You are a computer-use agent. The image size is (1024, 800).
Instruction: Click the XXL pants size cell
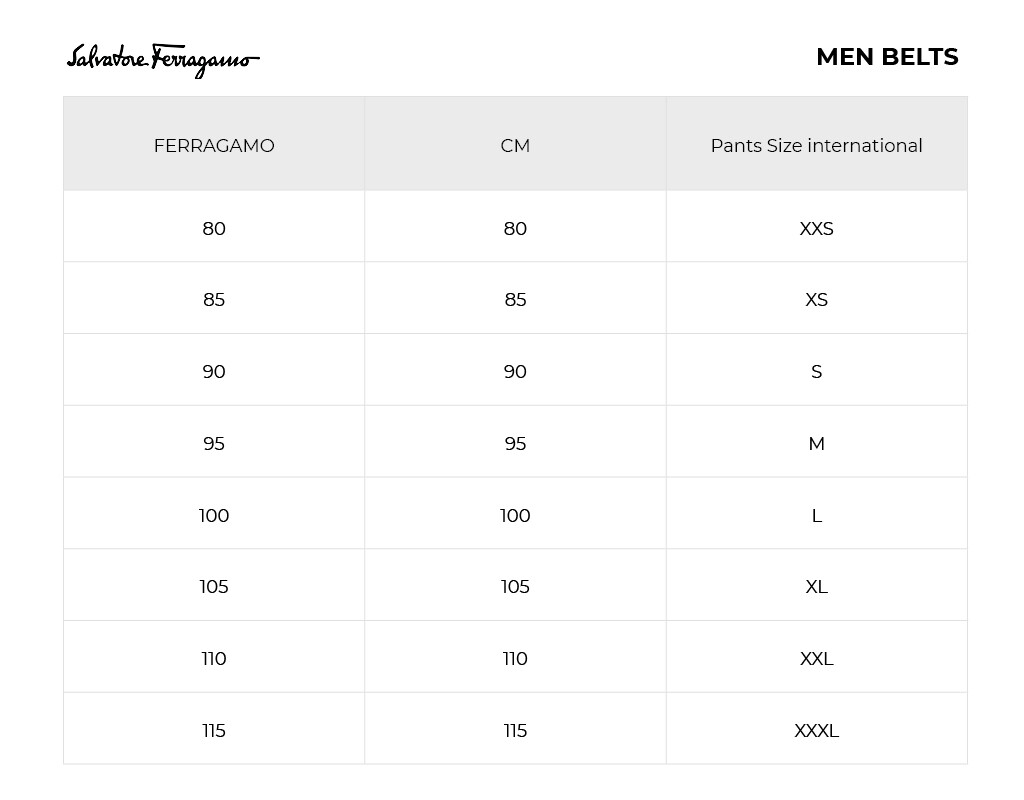pyautogui.click(x=816, y=659)
